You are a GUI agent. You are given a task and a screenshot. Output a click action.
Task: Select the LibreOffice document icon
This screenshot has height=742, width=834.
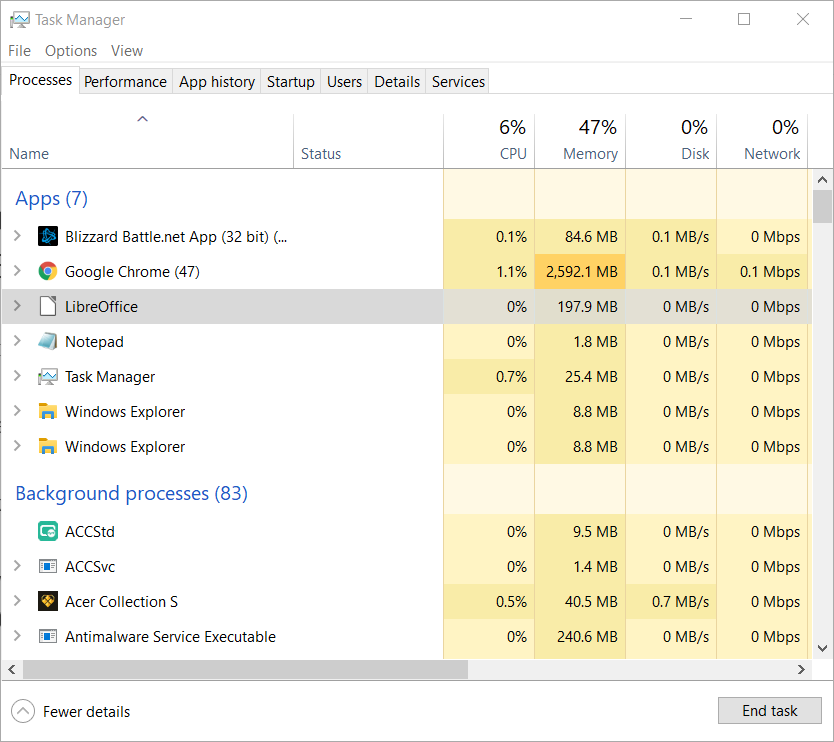(48, 306)
